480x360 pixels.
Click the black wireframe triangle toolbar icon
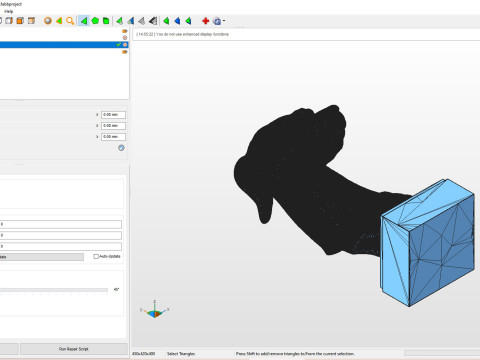click(153, 21)
